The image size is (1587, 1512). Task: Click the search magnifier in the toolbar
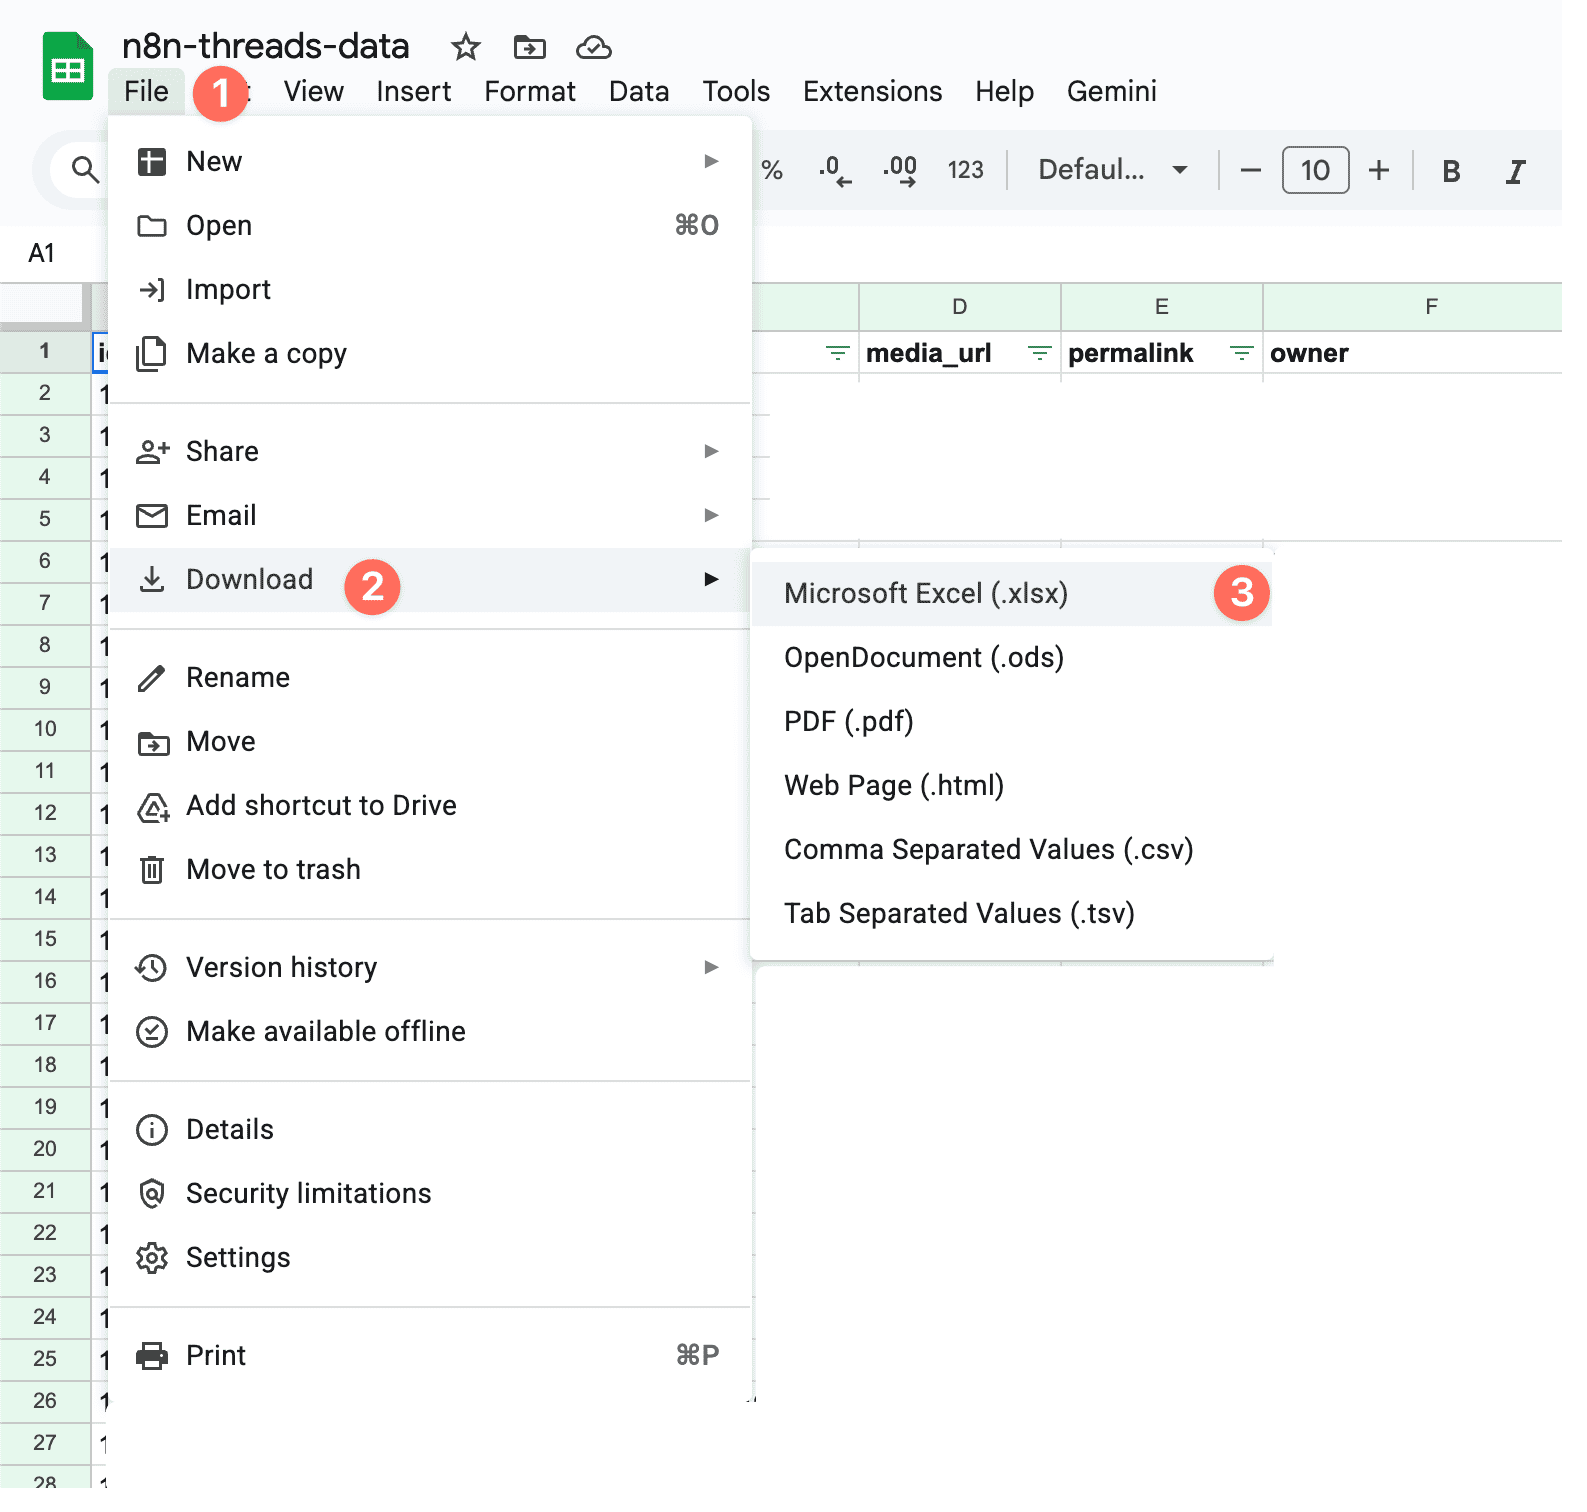tap(85, 170)
